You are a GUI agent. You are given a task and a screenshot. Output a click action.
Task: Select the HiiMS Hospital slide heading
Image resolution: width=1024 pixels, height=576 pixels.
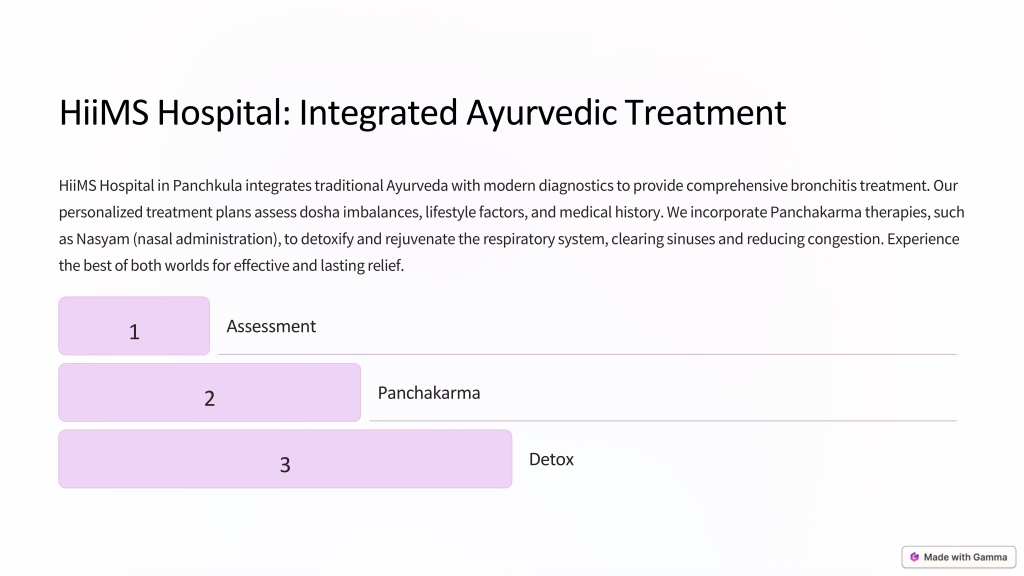[423, 112]
